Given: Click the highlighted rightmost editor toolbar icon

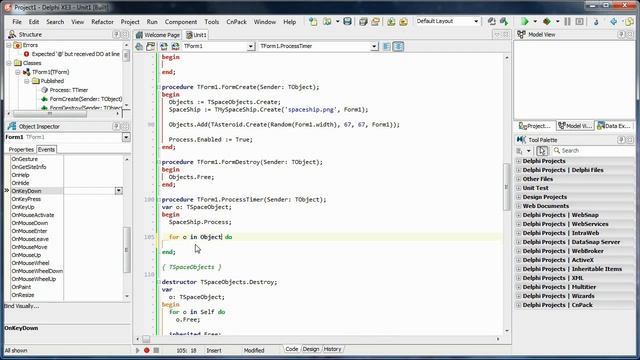Looking at the screenshot, I should [398, 47].
